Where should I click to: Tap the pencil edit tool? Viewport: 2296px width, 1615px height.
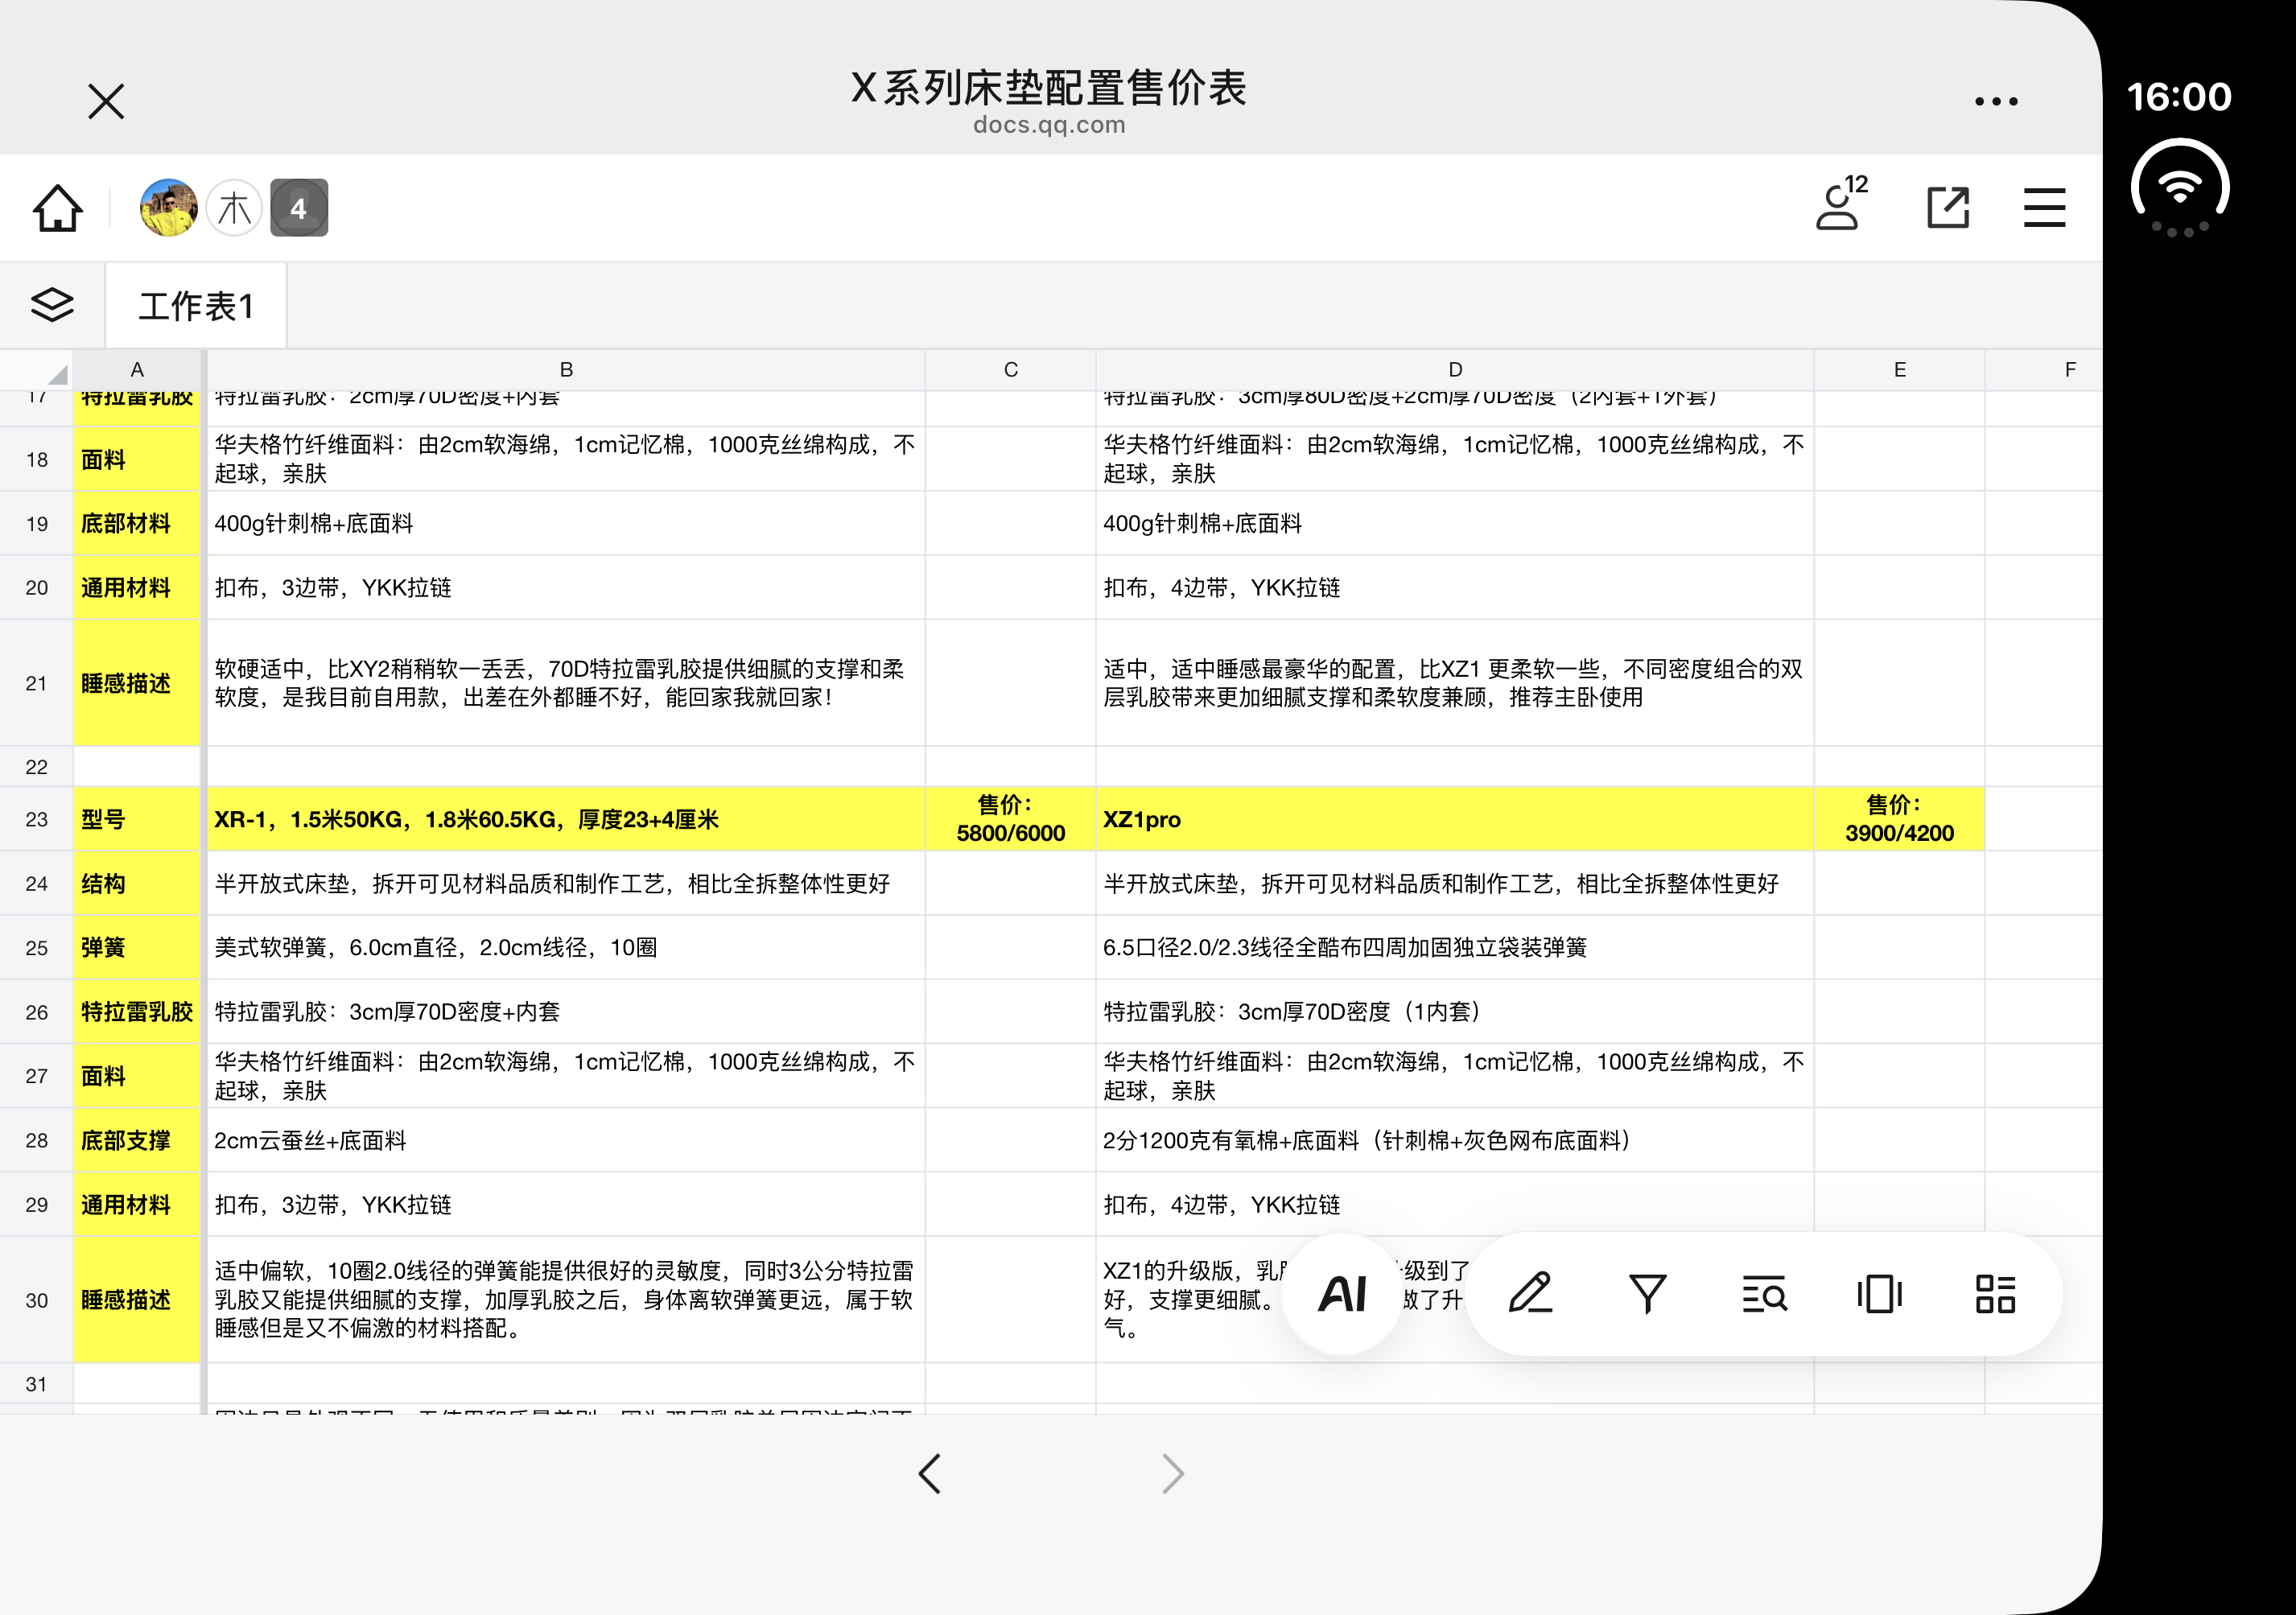point(1530,1294)
